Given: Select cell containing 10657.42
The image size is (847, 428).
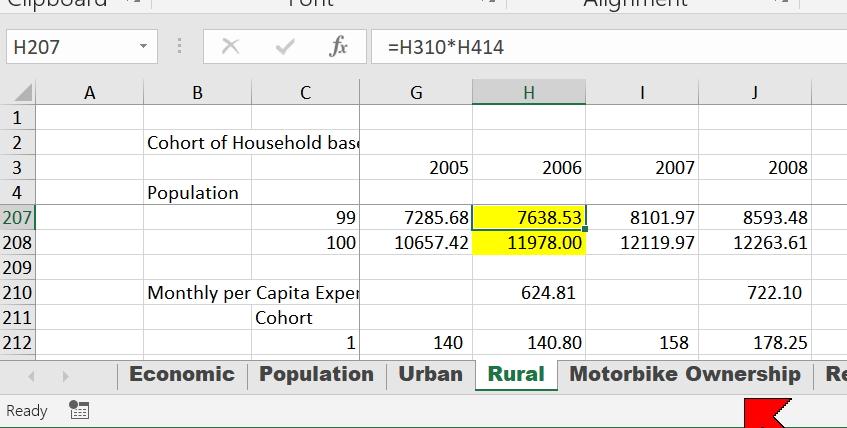Looking at the screenshot, I should 416,242.
